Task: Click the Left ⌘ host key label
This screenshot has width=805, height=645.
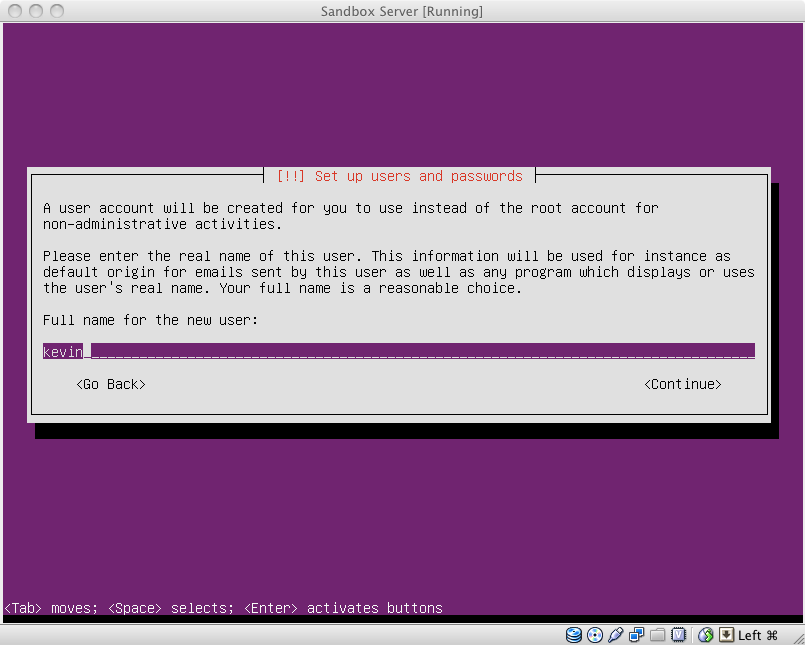Action: [x=758, y=636]
